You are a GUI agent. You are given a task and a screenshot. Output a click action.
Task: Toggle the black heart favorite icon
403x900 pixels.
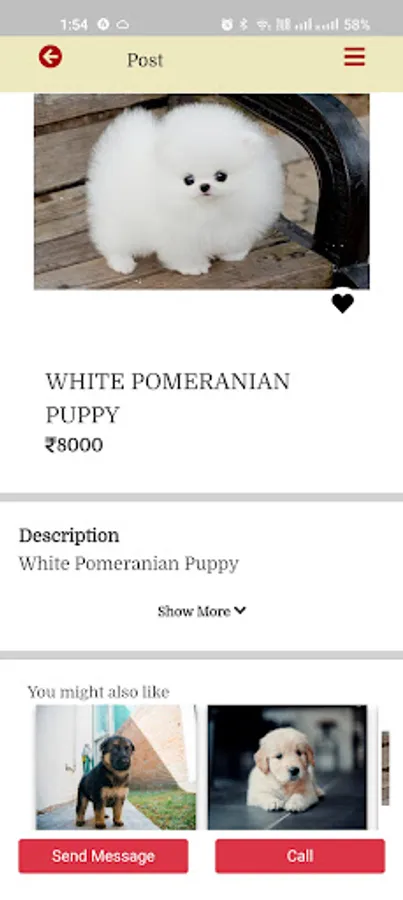coord(343,303)
